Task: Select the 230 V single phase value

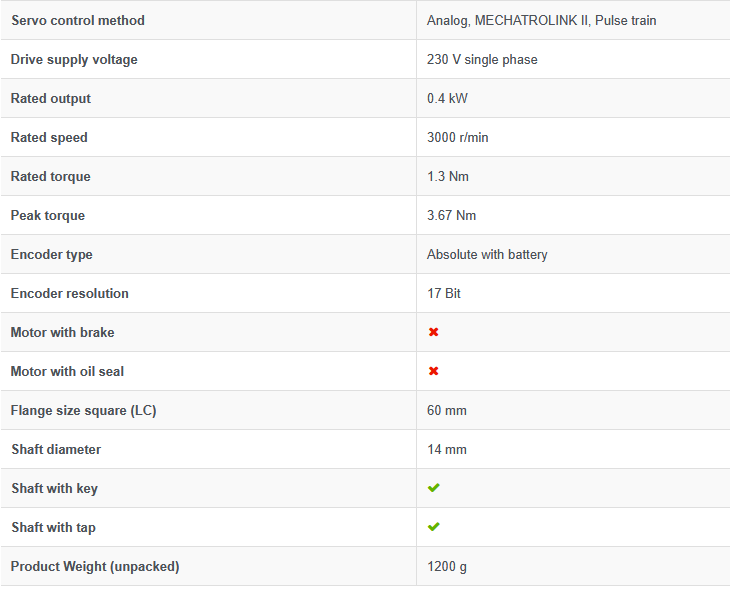Action: tap(482, 59)
